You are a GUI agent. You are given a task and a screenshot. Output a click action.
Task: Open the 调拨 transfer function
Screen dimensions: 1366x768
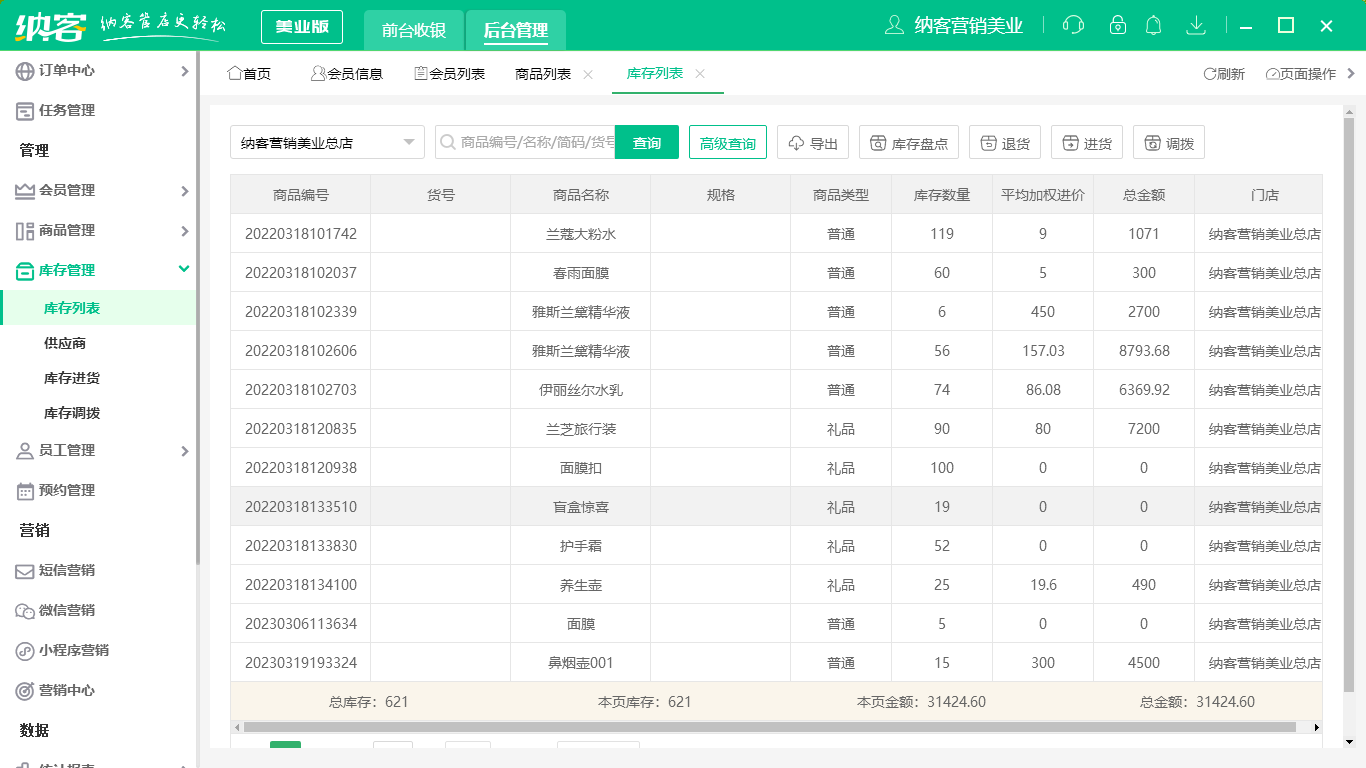[x=1169, y=141]
